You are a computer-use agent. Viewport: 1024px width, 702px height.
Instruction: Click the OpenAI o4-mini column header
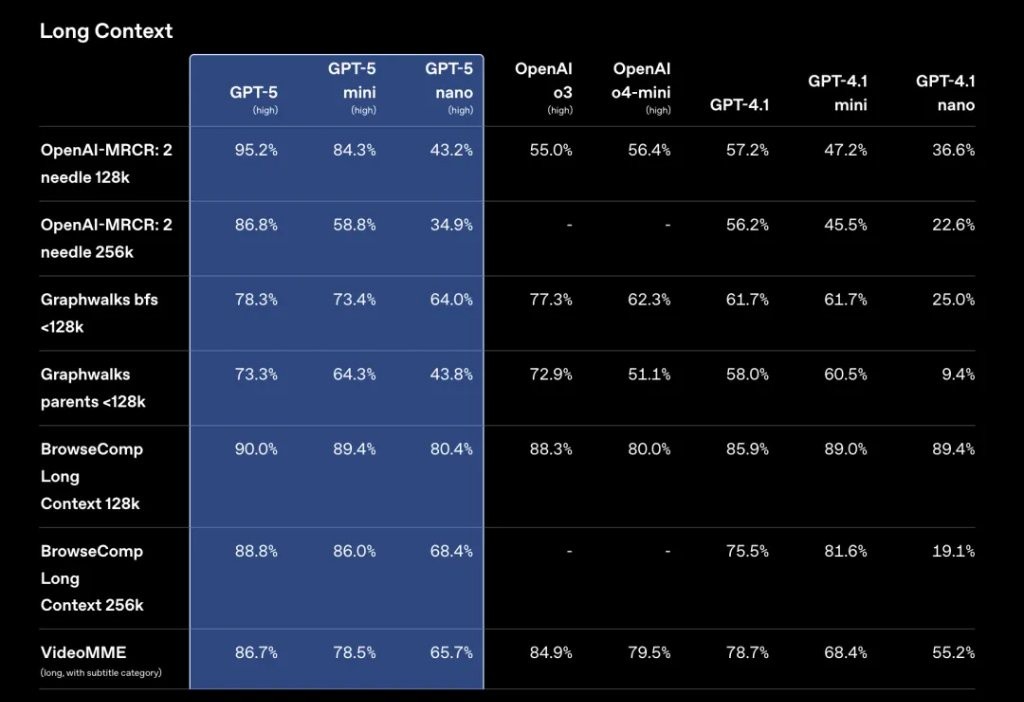point(641,81)
